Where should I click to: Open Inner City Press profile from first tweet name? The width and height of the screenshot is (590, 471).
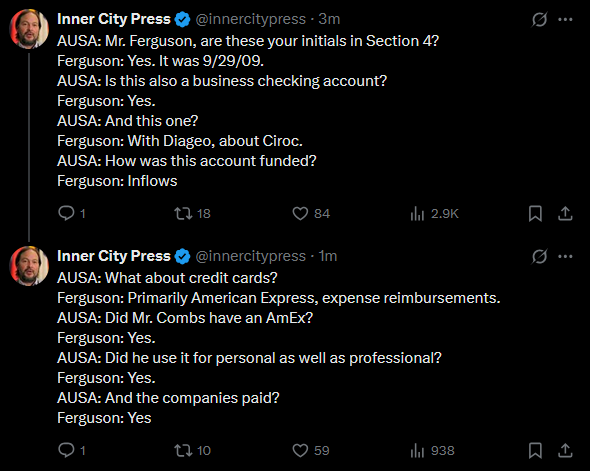[x=114, y=19]
